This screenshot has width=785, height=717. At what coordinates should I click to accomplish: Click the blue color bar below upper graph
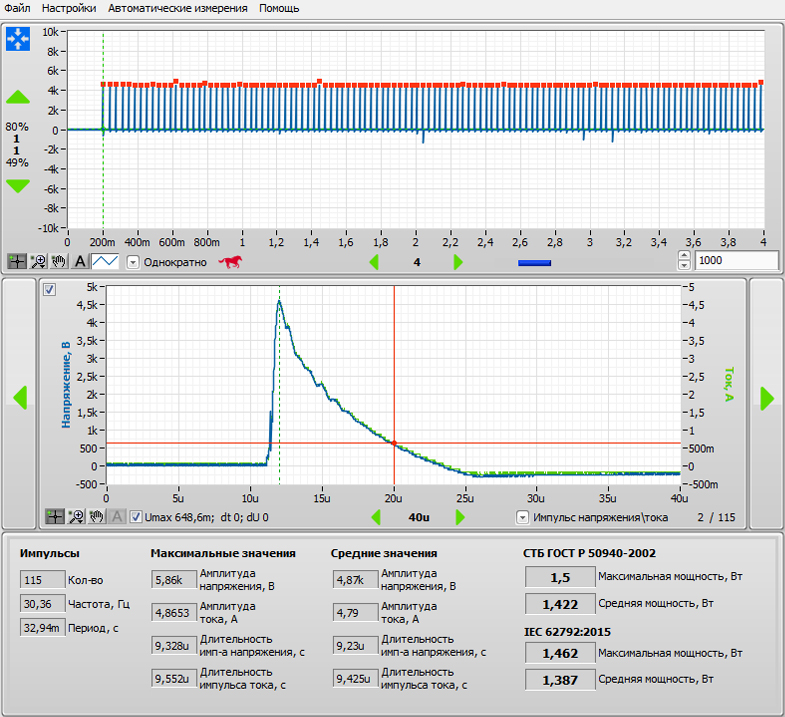(x=534, y=263)
